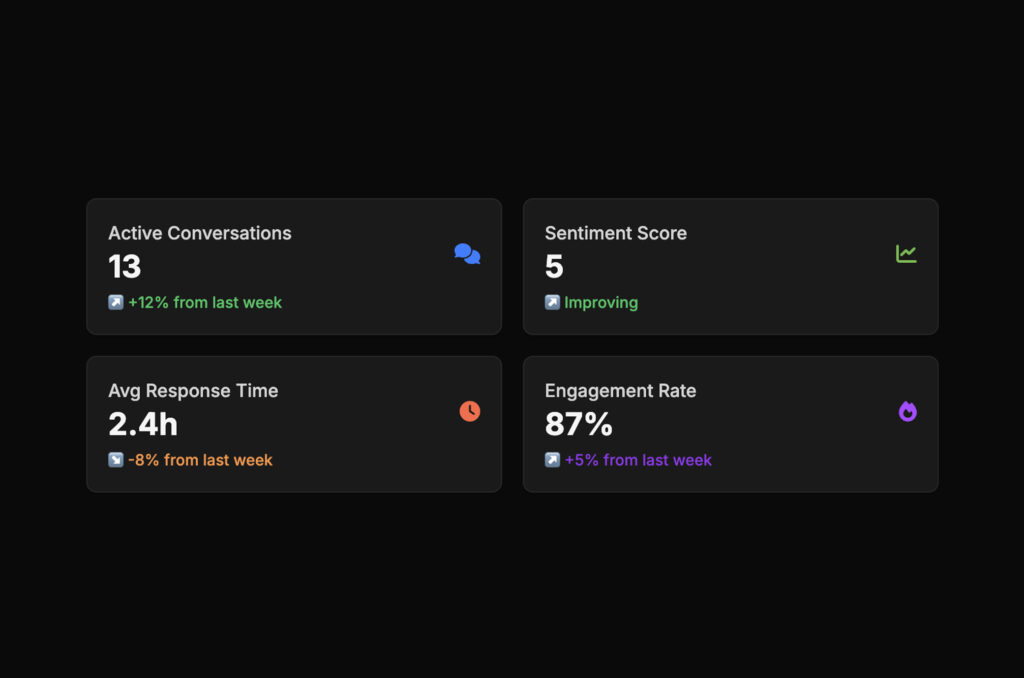Viewport: 1024px width, 678px height.
Task: Click the 2.4h response time value
Action: point(143,425)
